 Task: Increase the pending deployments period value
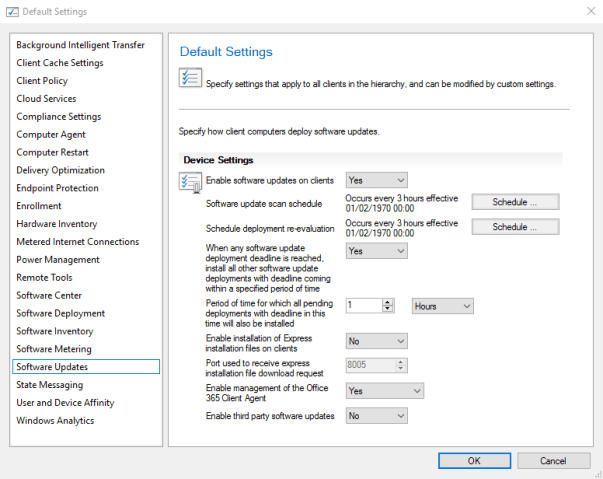click(388, 302)
